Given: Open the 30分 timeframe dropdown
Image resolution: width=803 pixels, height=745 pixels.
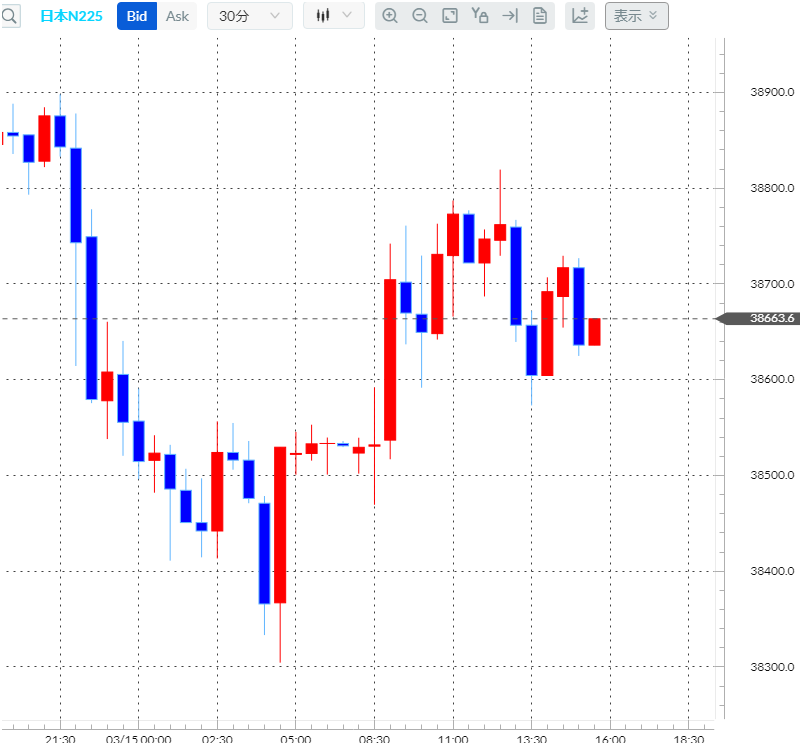Looking at the screenshot, I should click(249, 16).
